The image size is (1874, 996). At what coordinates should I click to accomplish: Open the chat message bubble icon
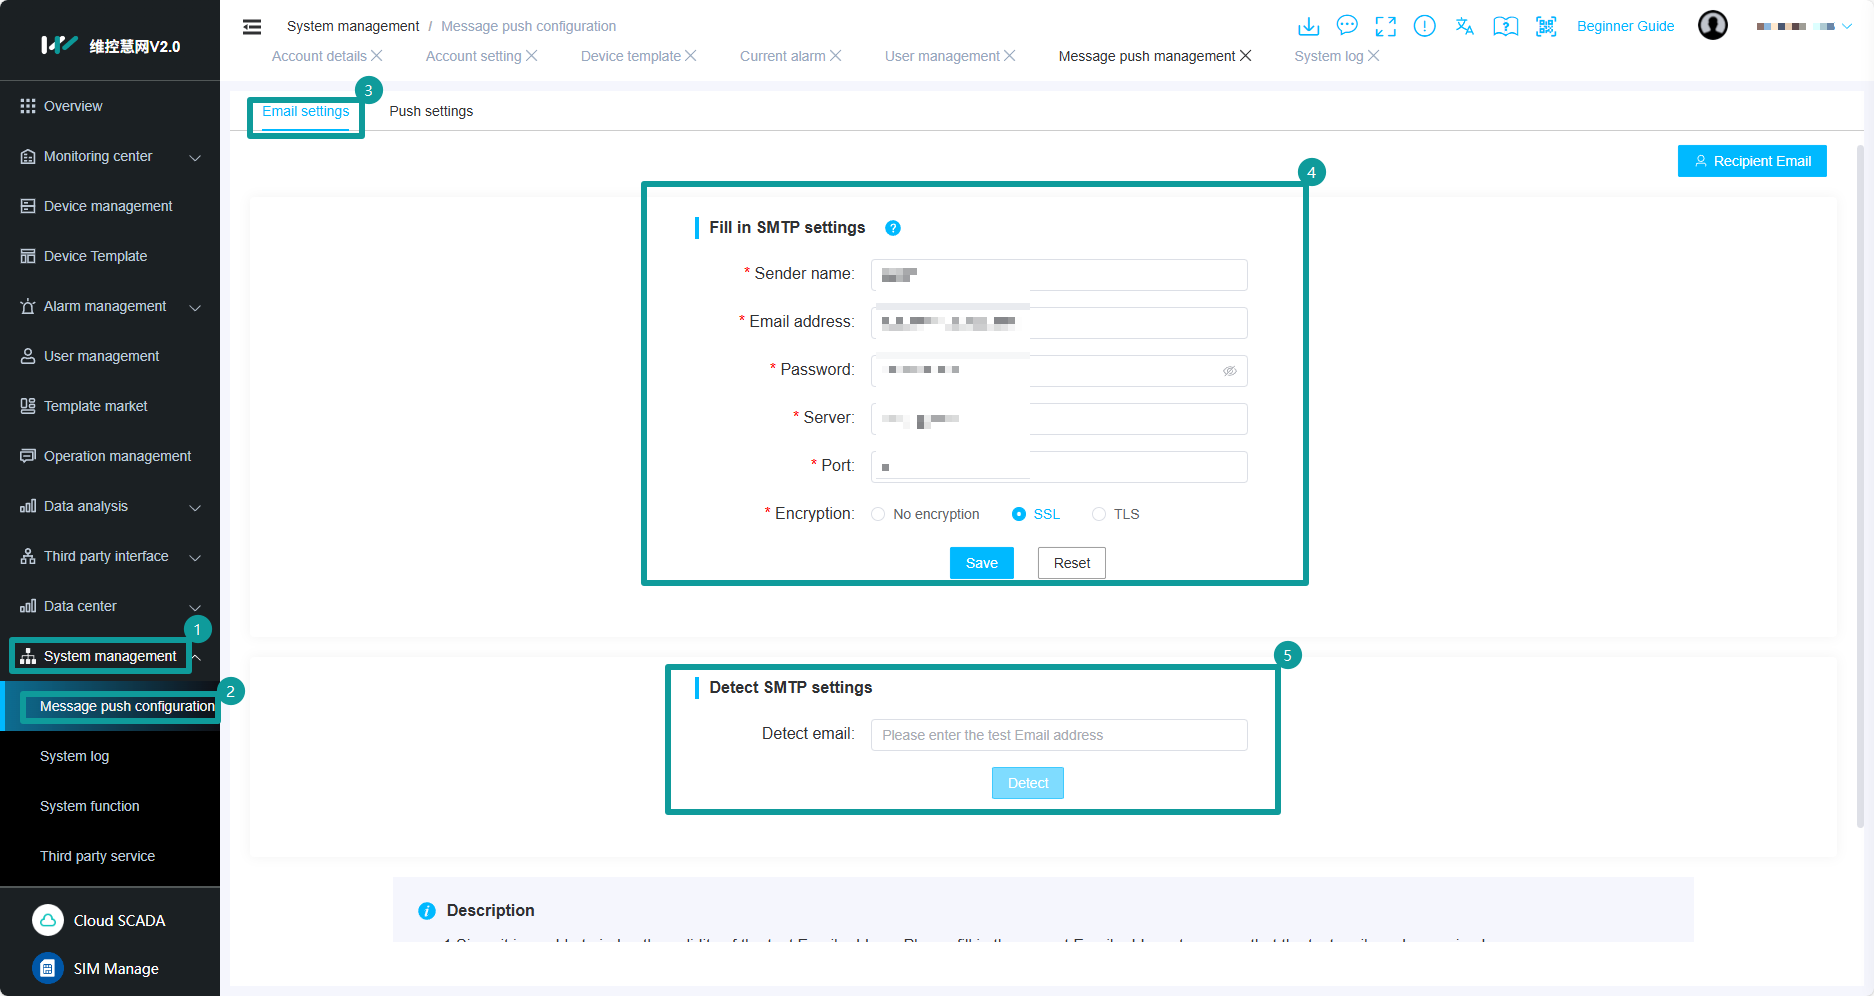pyautogui.click(x=1347, y=26)
